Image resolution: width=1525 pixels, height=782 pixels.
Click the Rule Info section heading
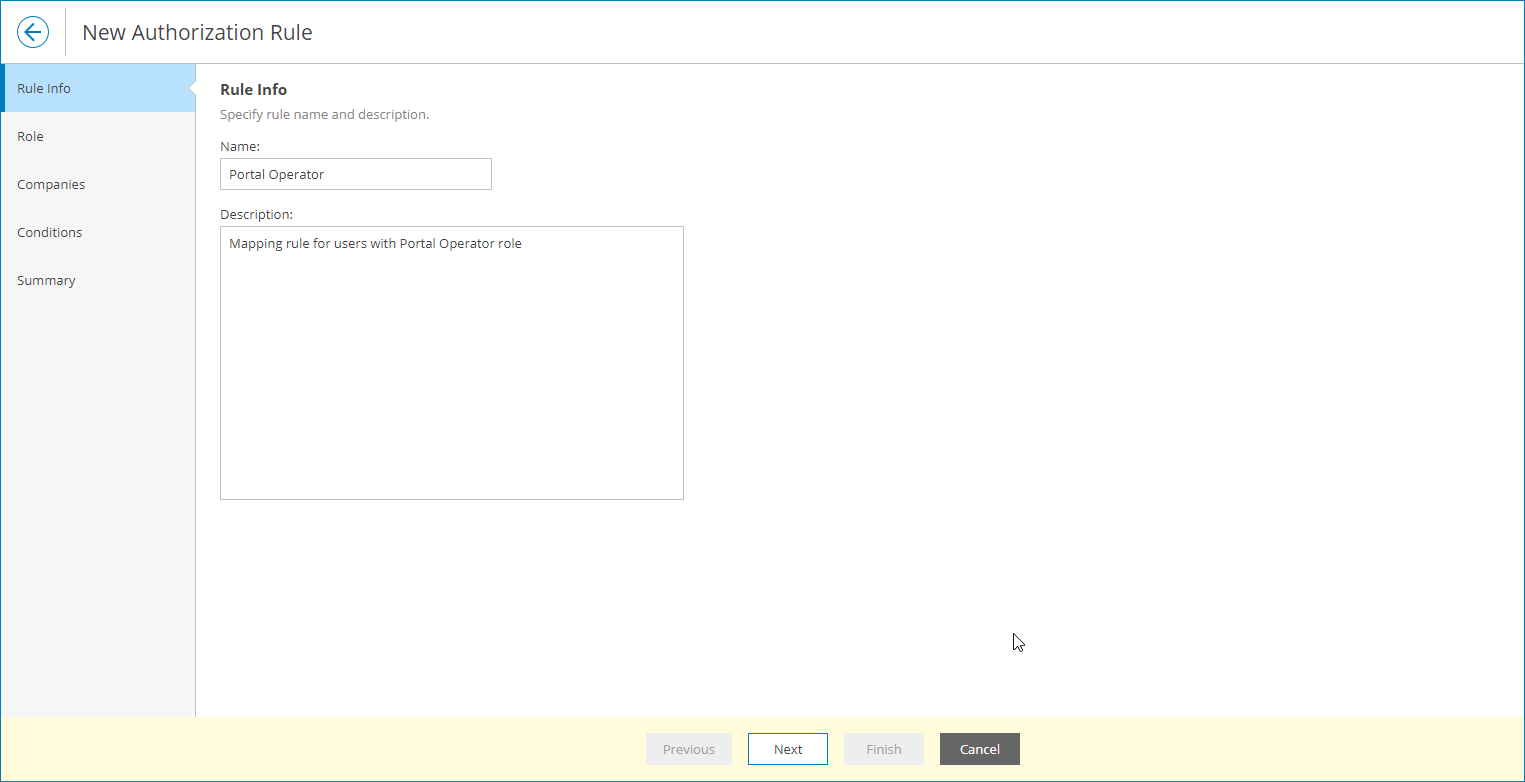[x=254, y=90]
